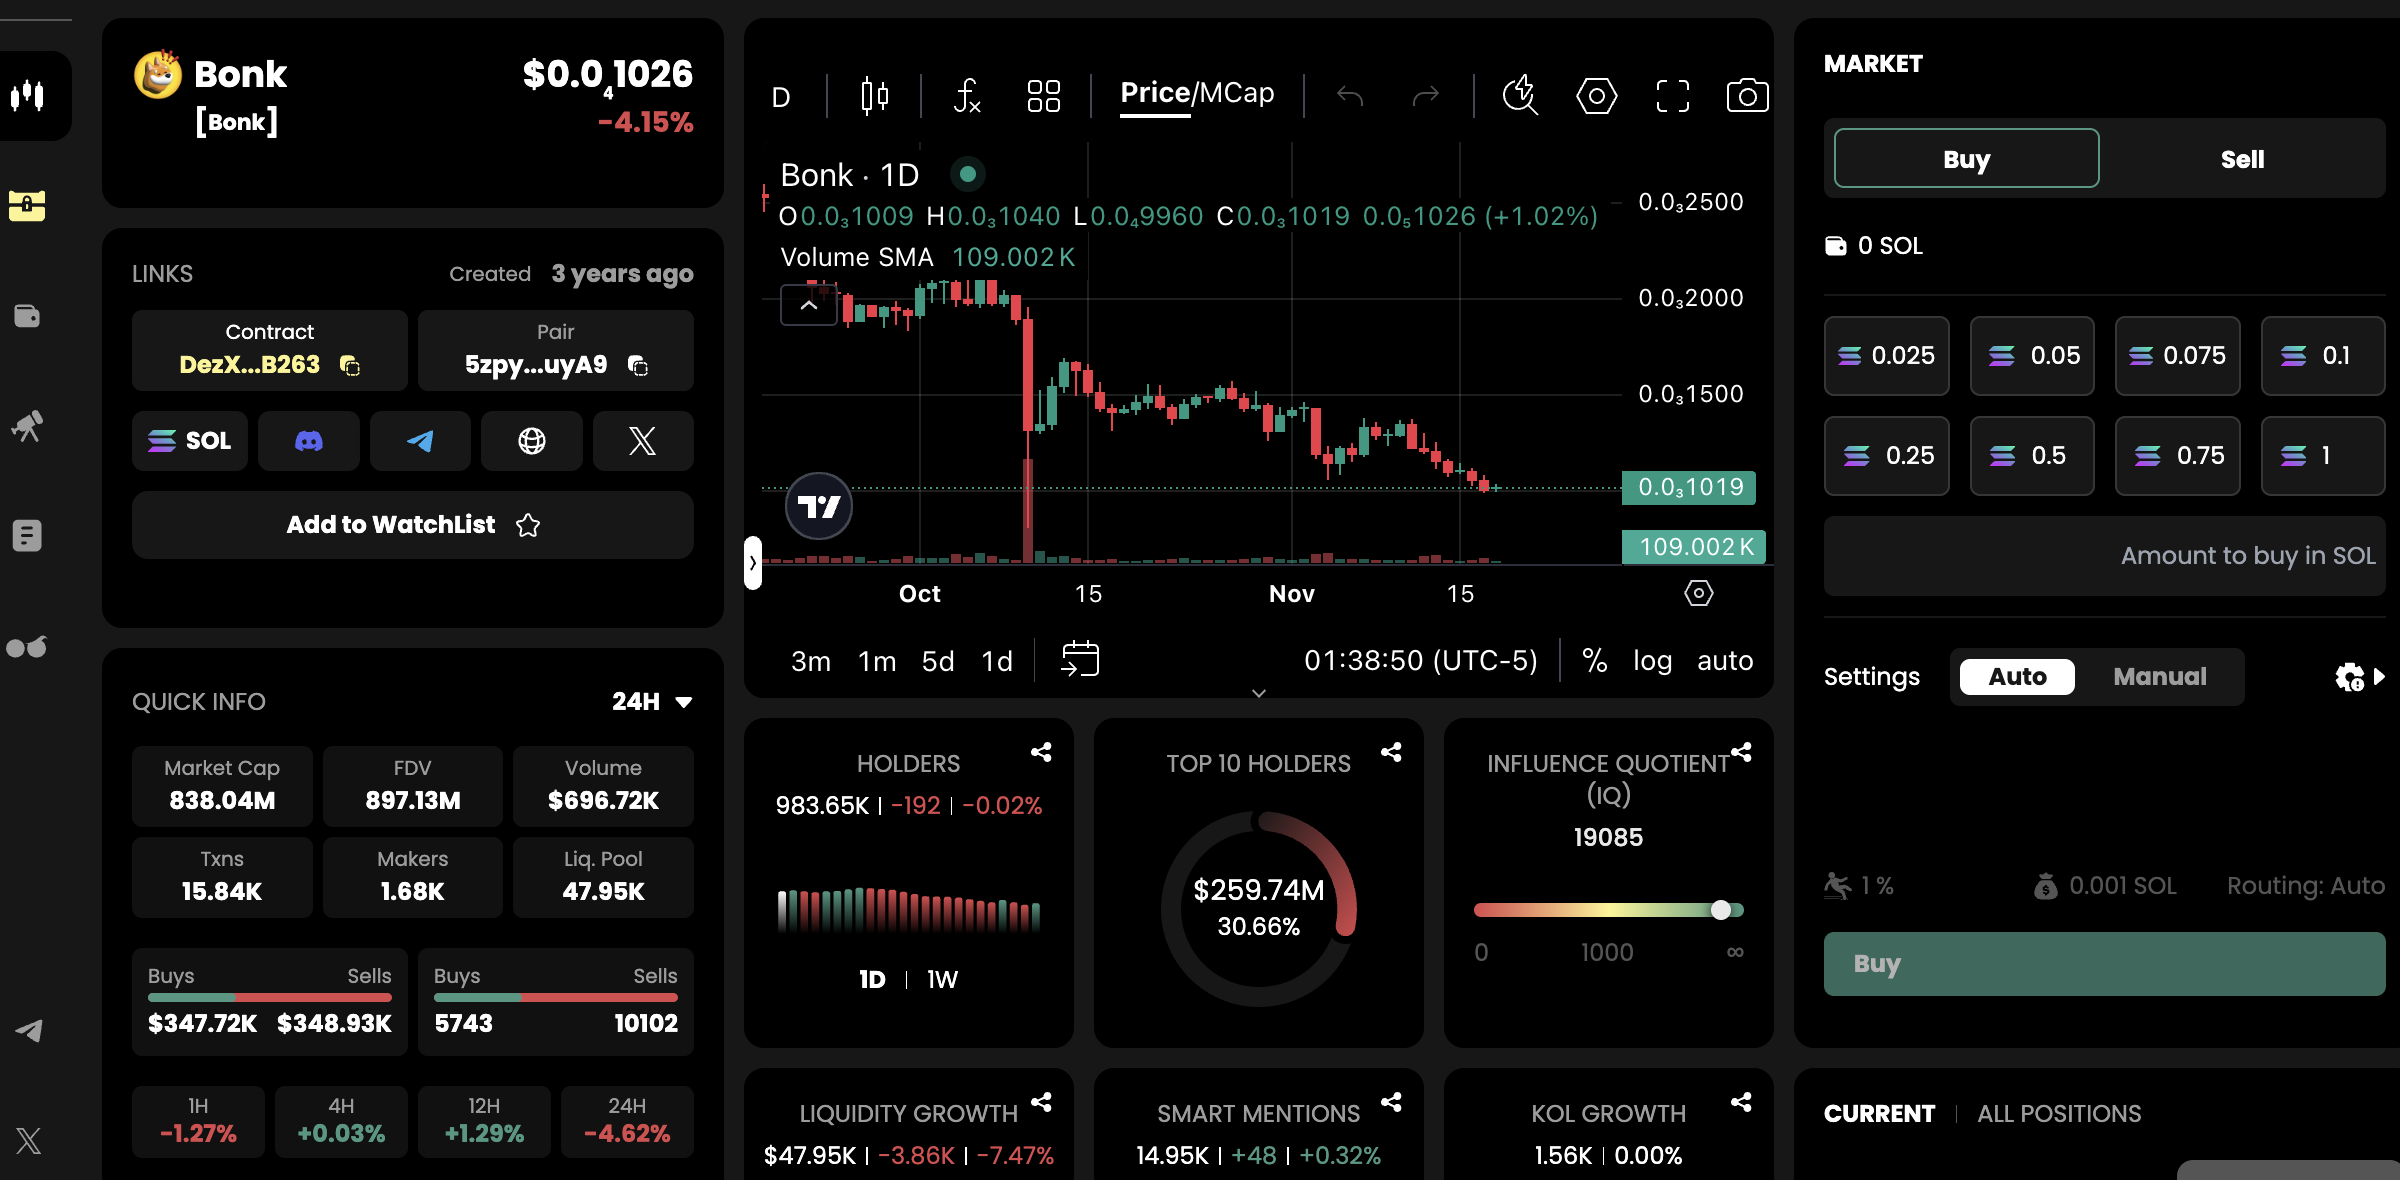Open Bonk's Discord from the links panel

[308, 441]
